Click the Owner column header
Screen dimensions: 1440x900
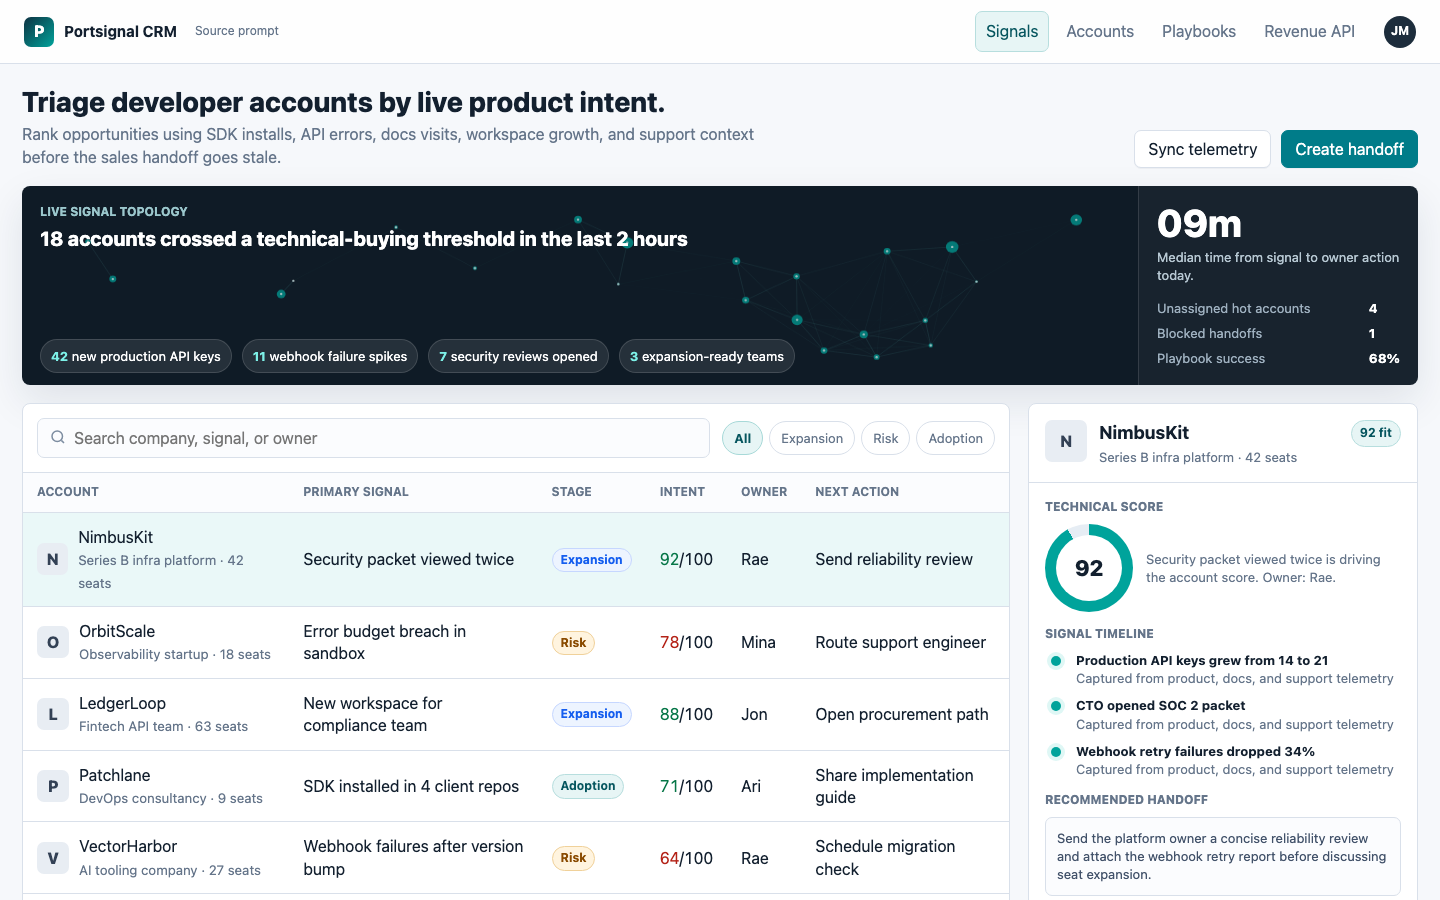(764, 492)
